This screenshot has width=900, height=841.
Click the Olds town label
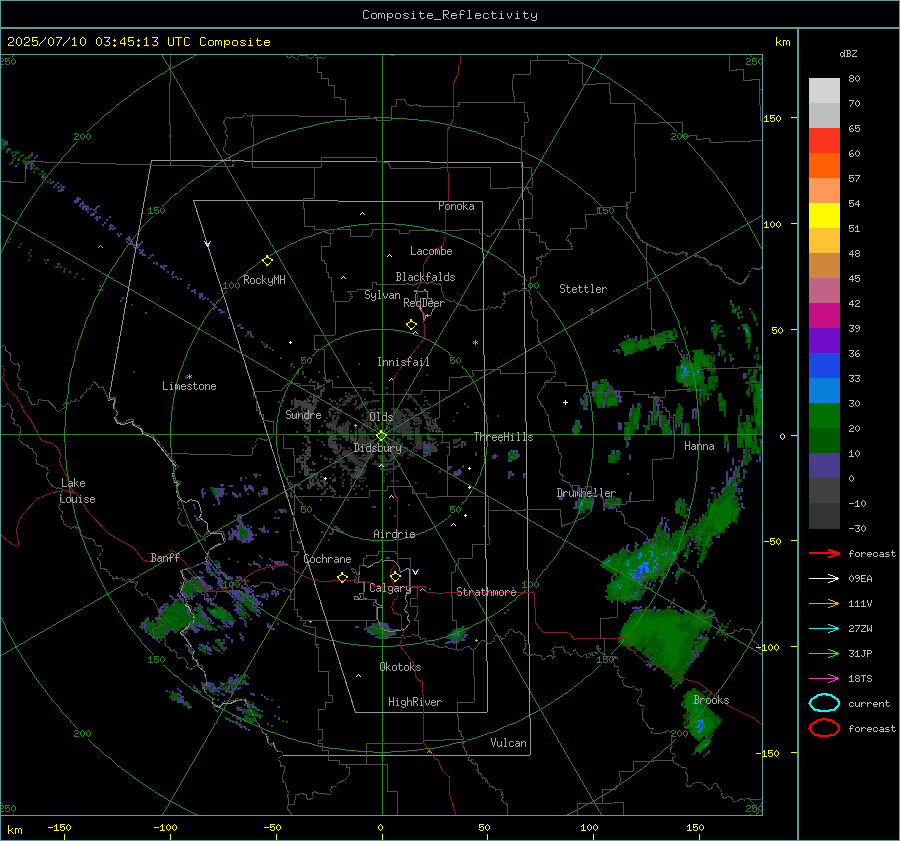point(381,417)
